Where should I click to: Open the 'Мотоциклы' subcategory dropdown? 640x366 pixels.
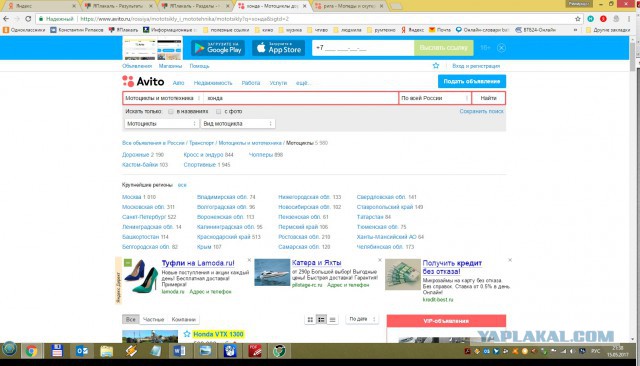click(x=161, y=124)
